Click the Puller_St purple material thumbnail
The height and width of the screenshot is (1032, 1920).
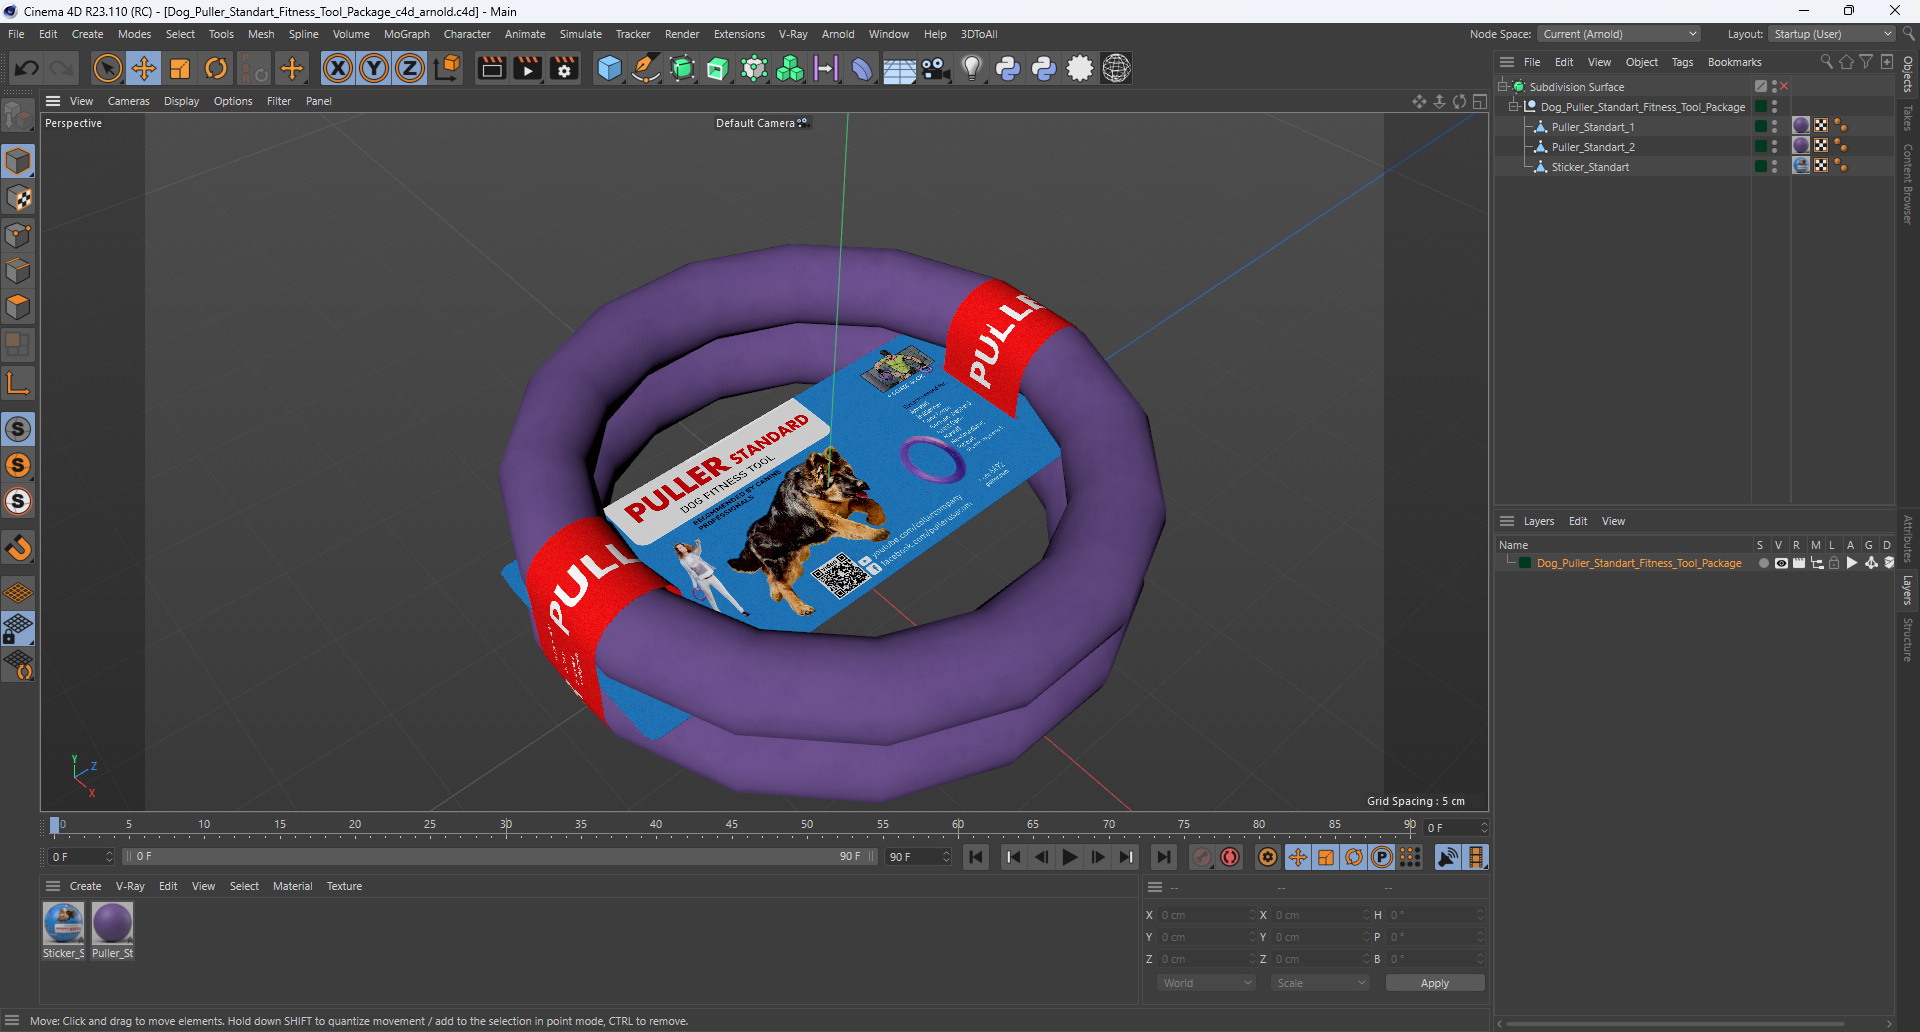point(112,923)
